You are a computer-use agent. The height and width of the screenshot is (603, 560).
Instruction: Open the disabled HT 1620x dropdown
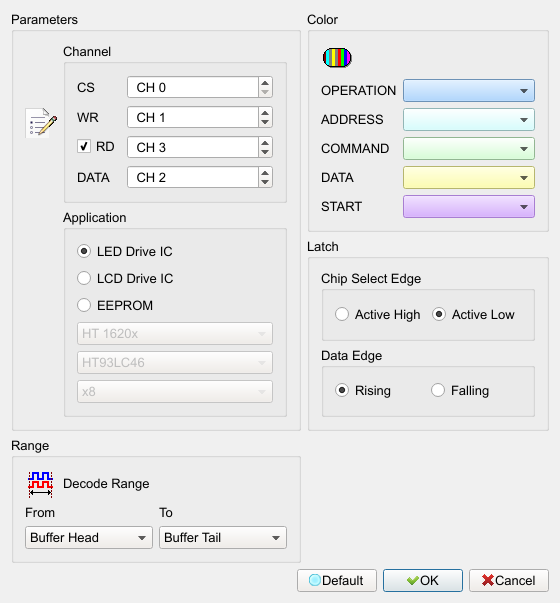click(x=175, y=333)
